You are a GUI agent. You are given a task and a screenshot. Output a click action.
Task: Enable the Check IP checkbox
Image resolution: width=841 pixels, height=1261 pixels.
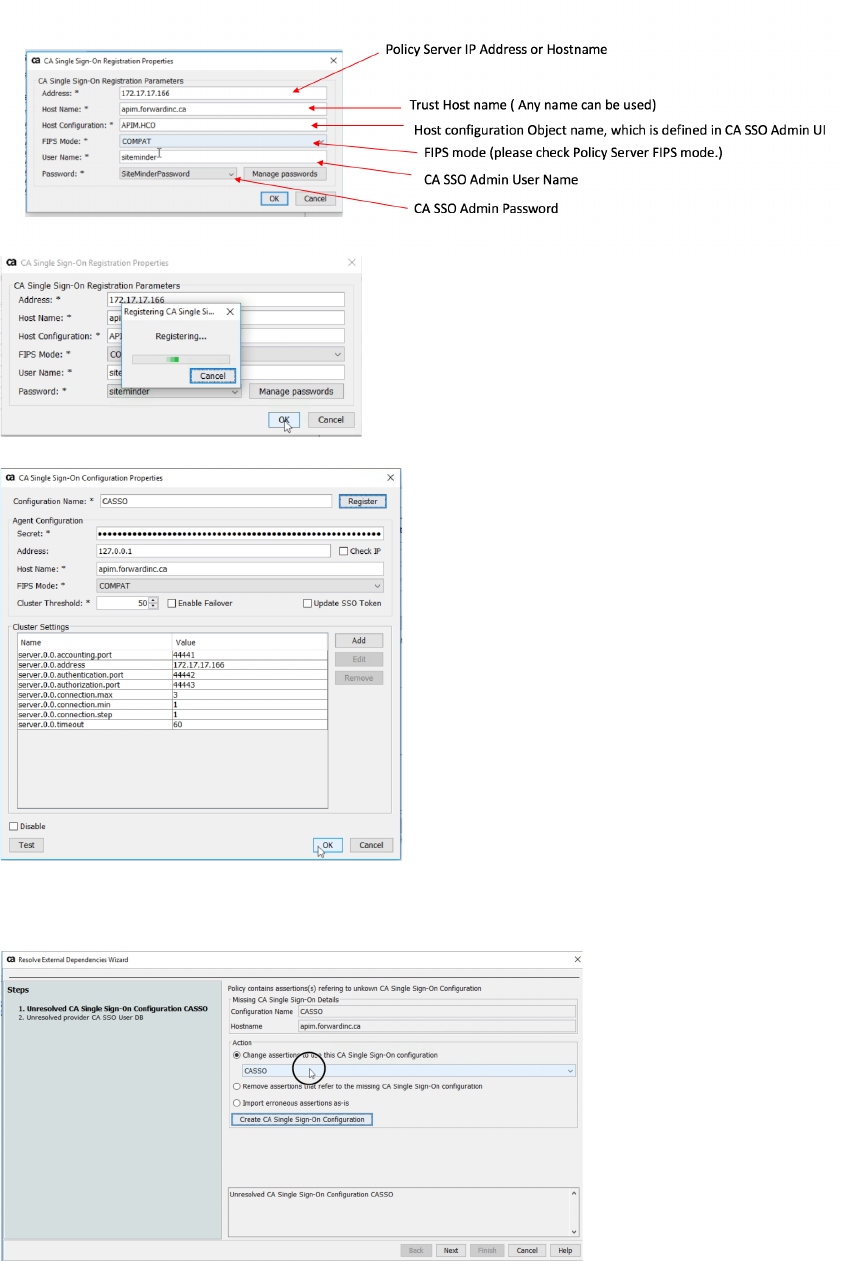[344, 551]
